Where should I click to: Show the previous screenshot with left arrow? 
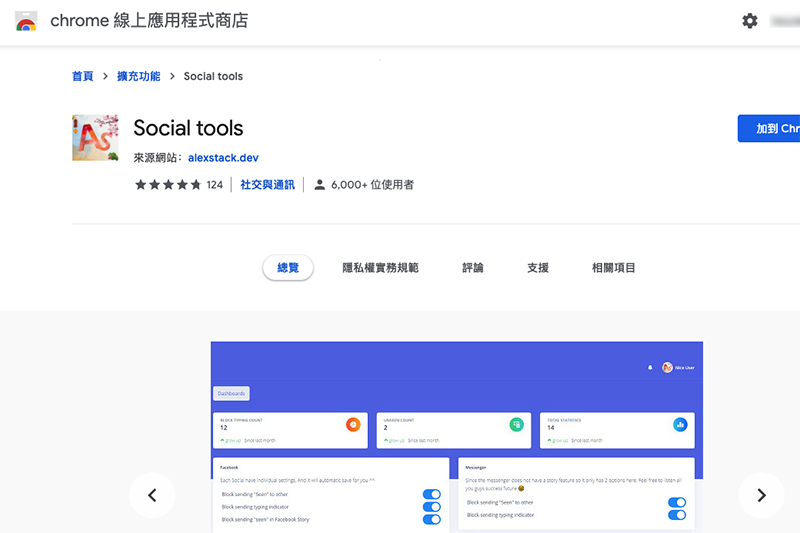153,495
